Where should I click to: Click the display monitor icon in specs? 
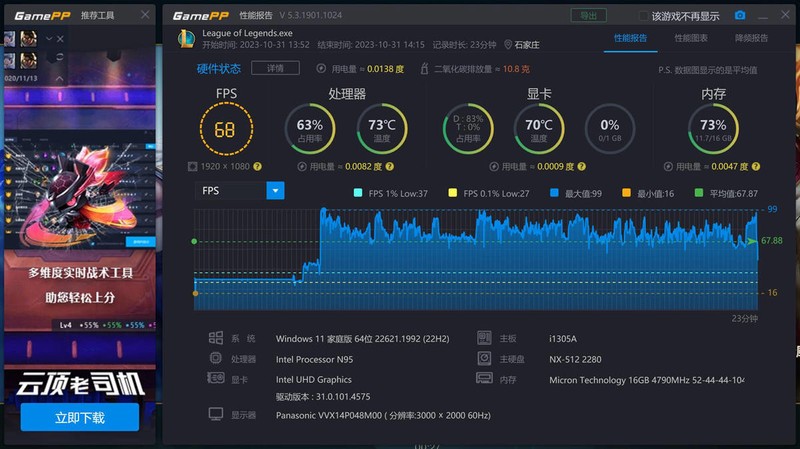coord(216,414)
